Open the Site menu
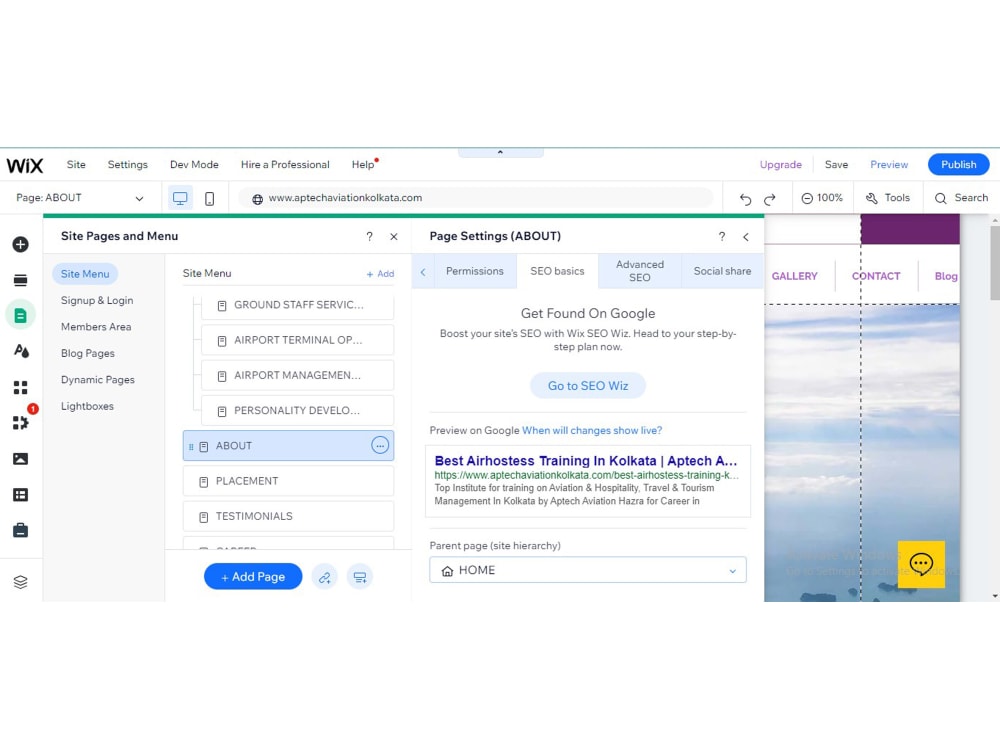 click(76, 165)
